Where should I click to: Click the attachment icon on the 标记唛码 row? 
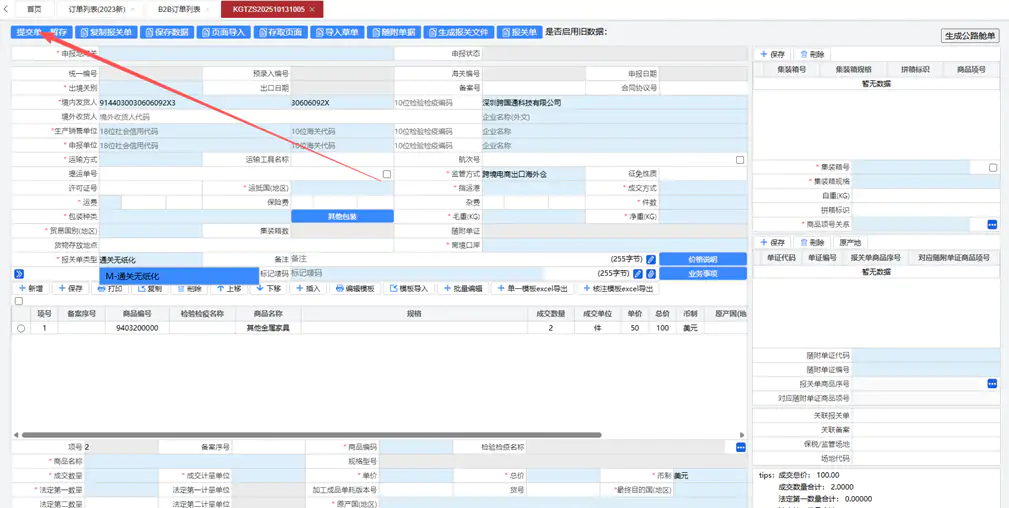651,274
